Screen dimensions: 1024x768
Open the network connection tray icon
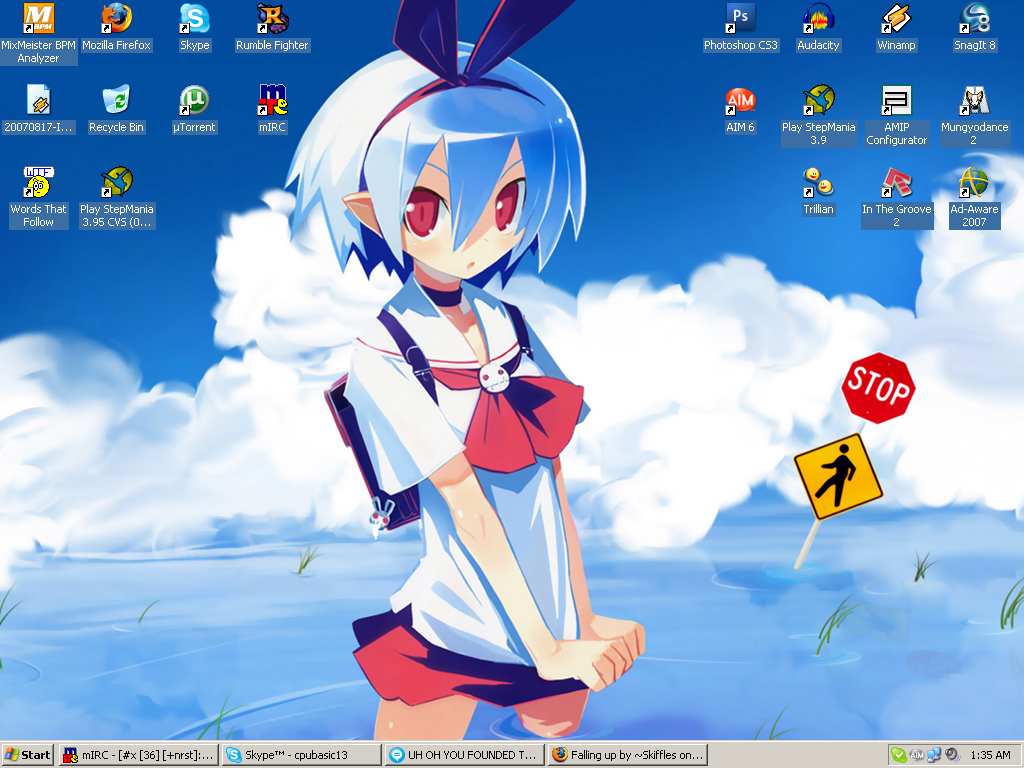tap(934, 755)
